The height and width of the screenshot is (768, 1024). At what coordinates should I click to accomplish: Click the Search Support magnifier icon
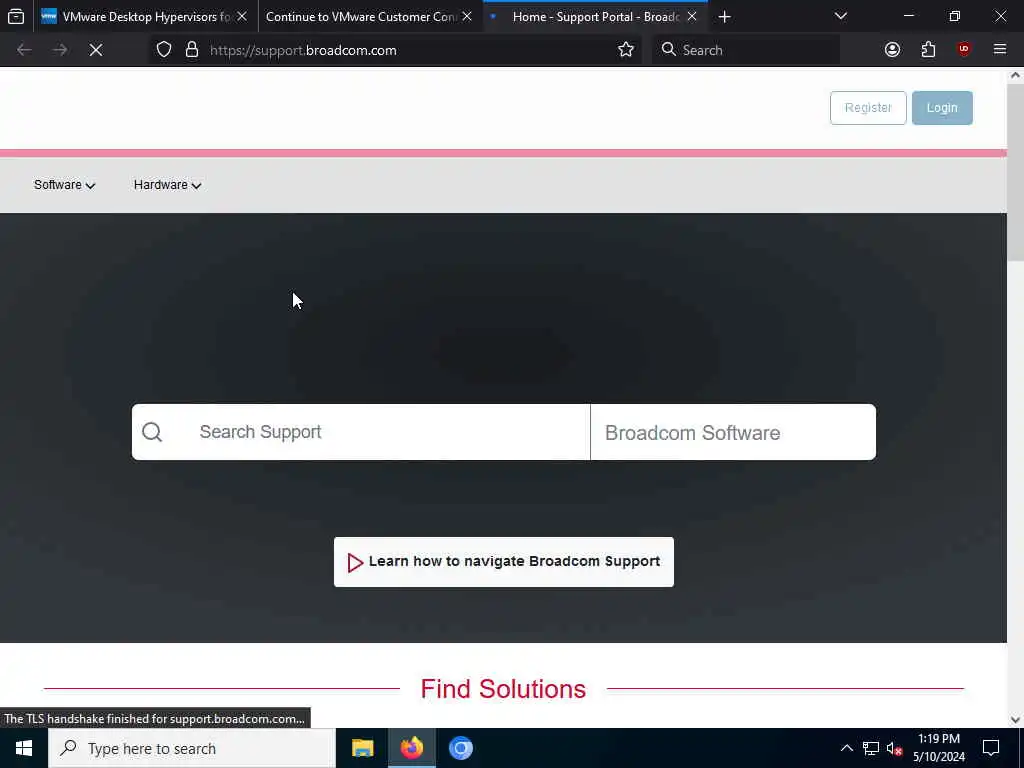(152, 432)
